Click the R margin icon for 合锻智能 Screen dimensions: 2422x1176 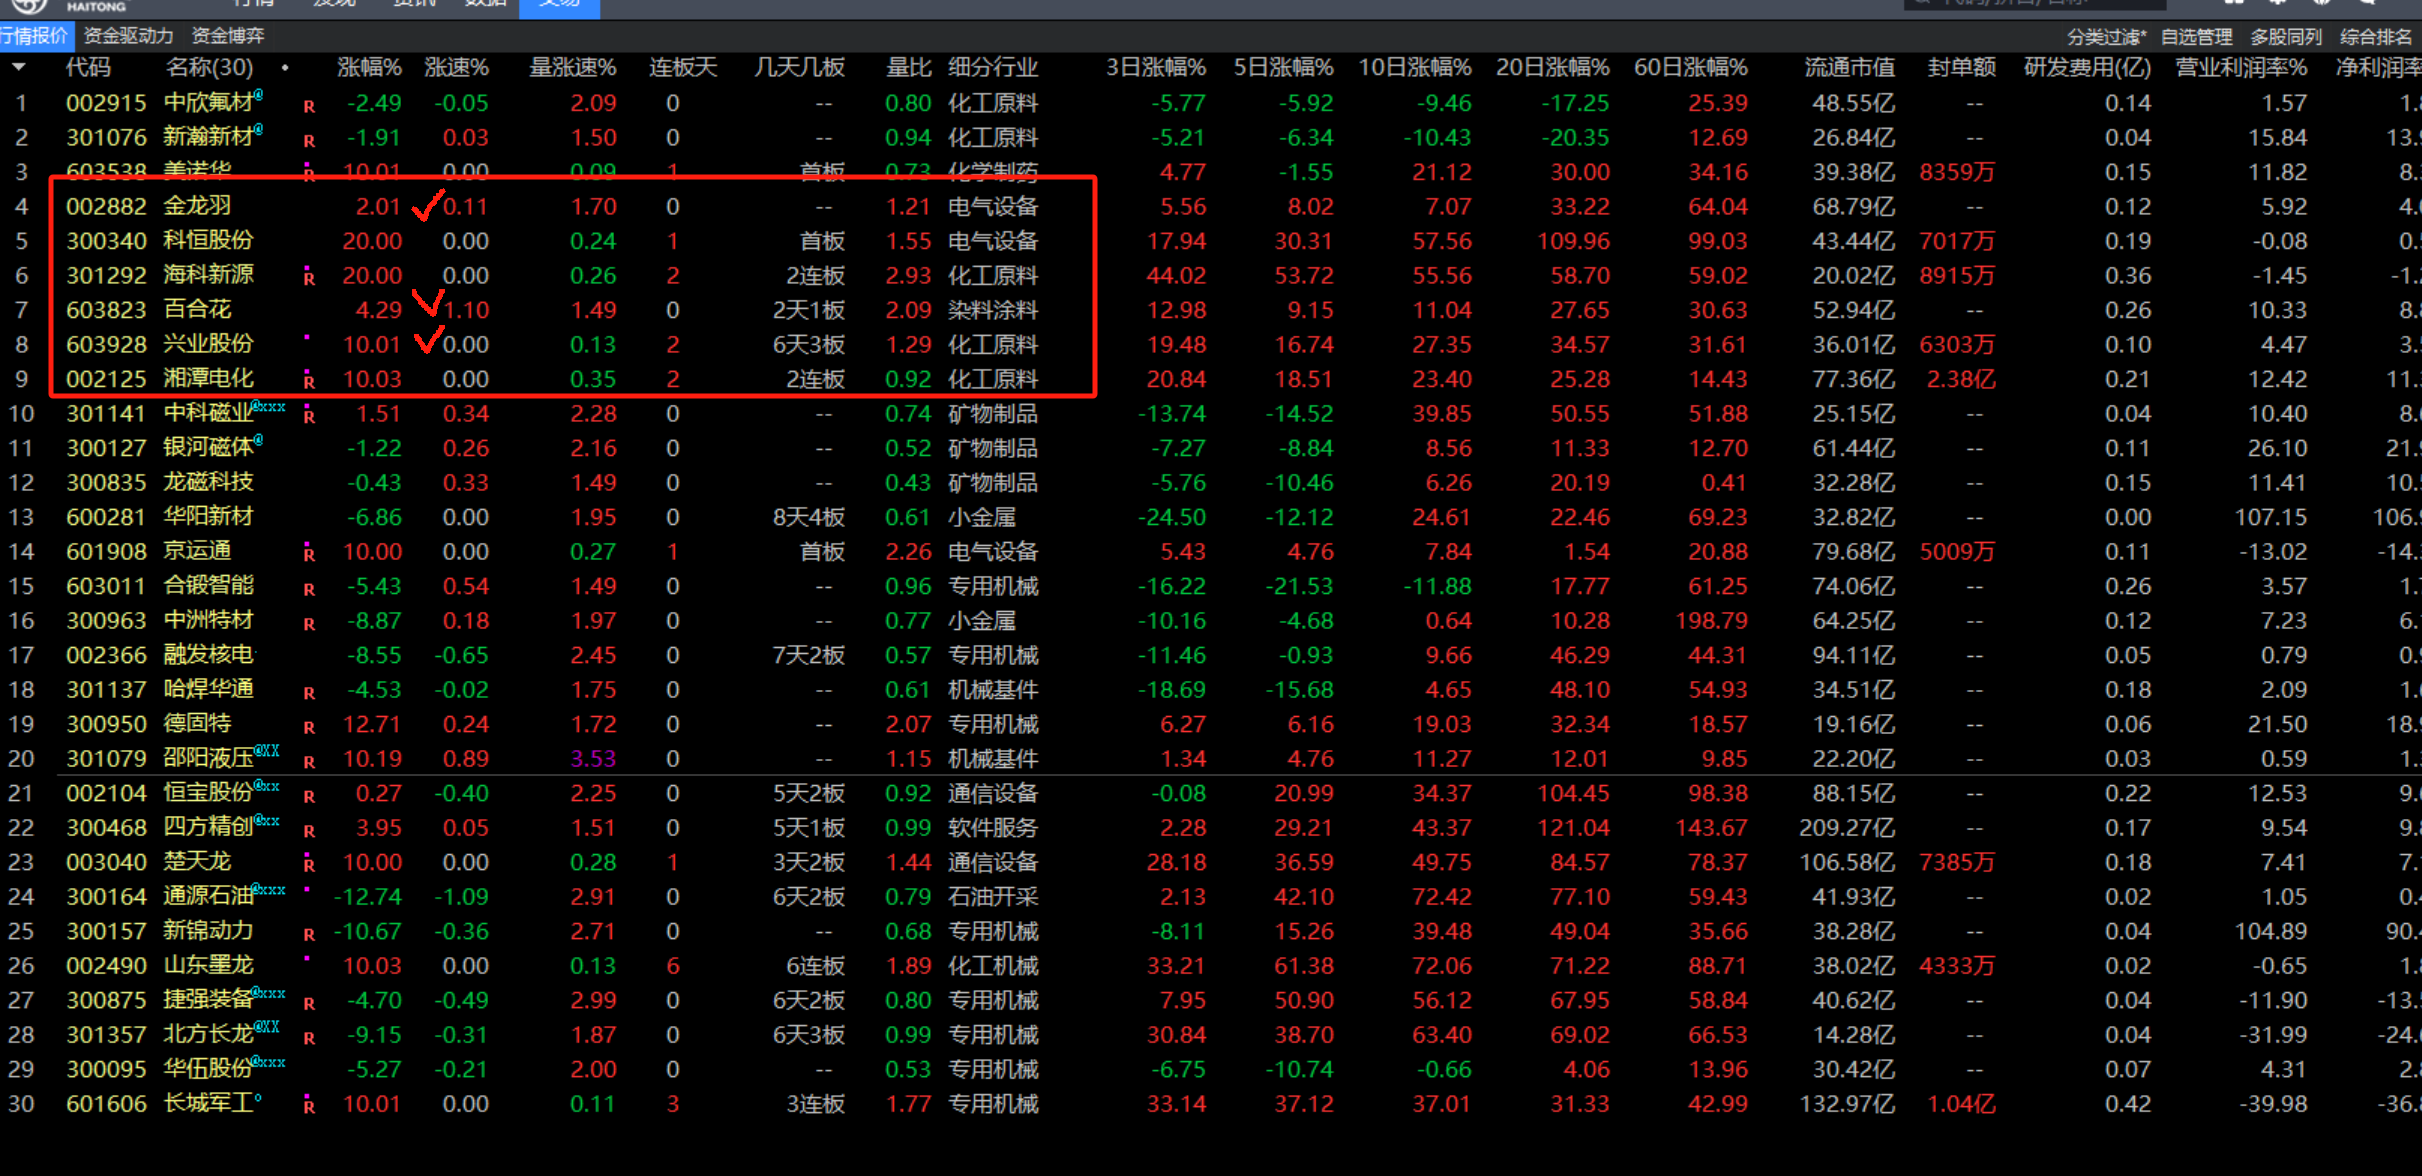point(309,589)
